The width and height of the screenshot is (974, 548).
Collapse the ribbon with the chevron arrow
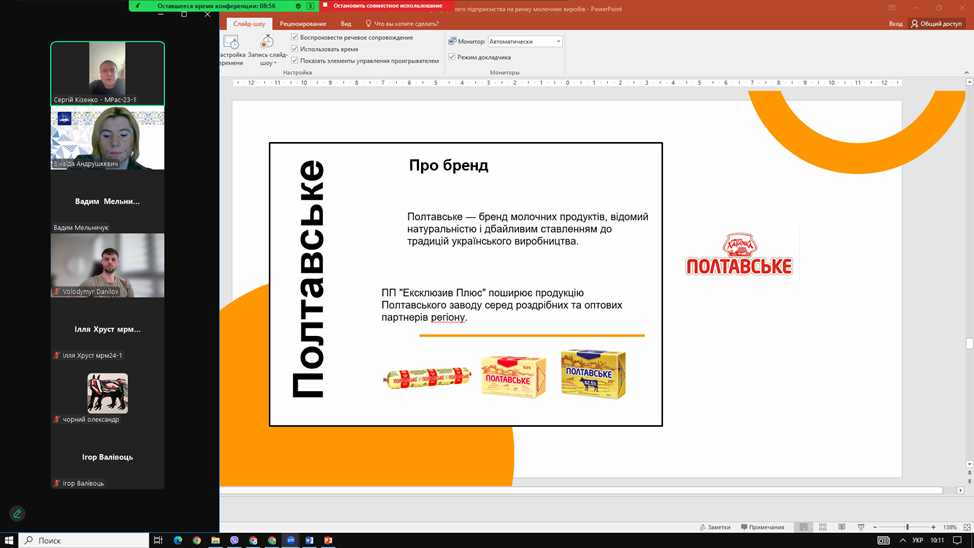[x=967, y=73]
